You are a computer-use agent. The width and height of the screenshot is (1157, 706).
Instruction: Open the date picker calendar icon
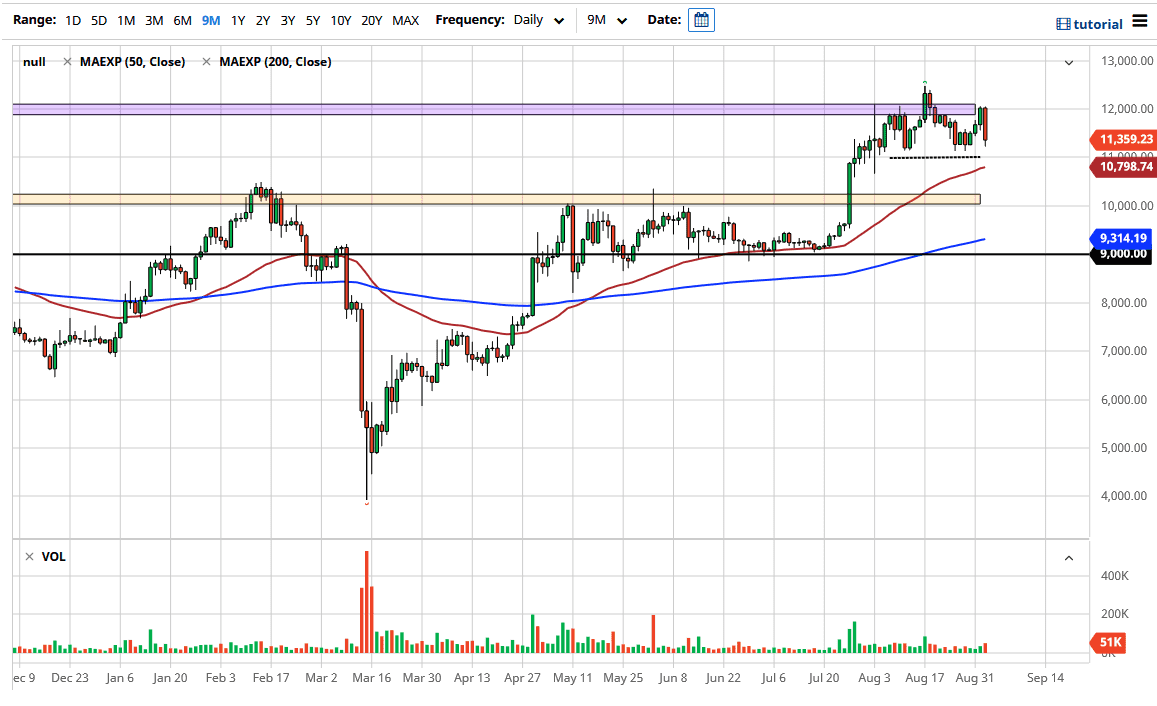(x=700, y=19)
